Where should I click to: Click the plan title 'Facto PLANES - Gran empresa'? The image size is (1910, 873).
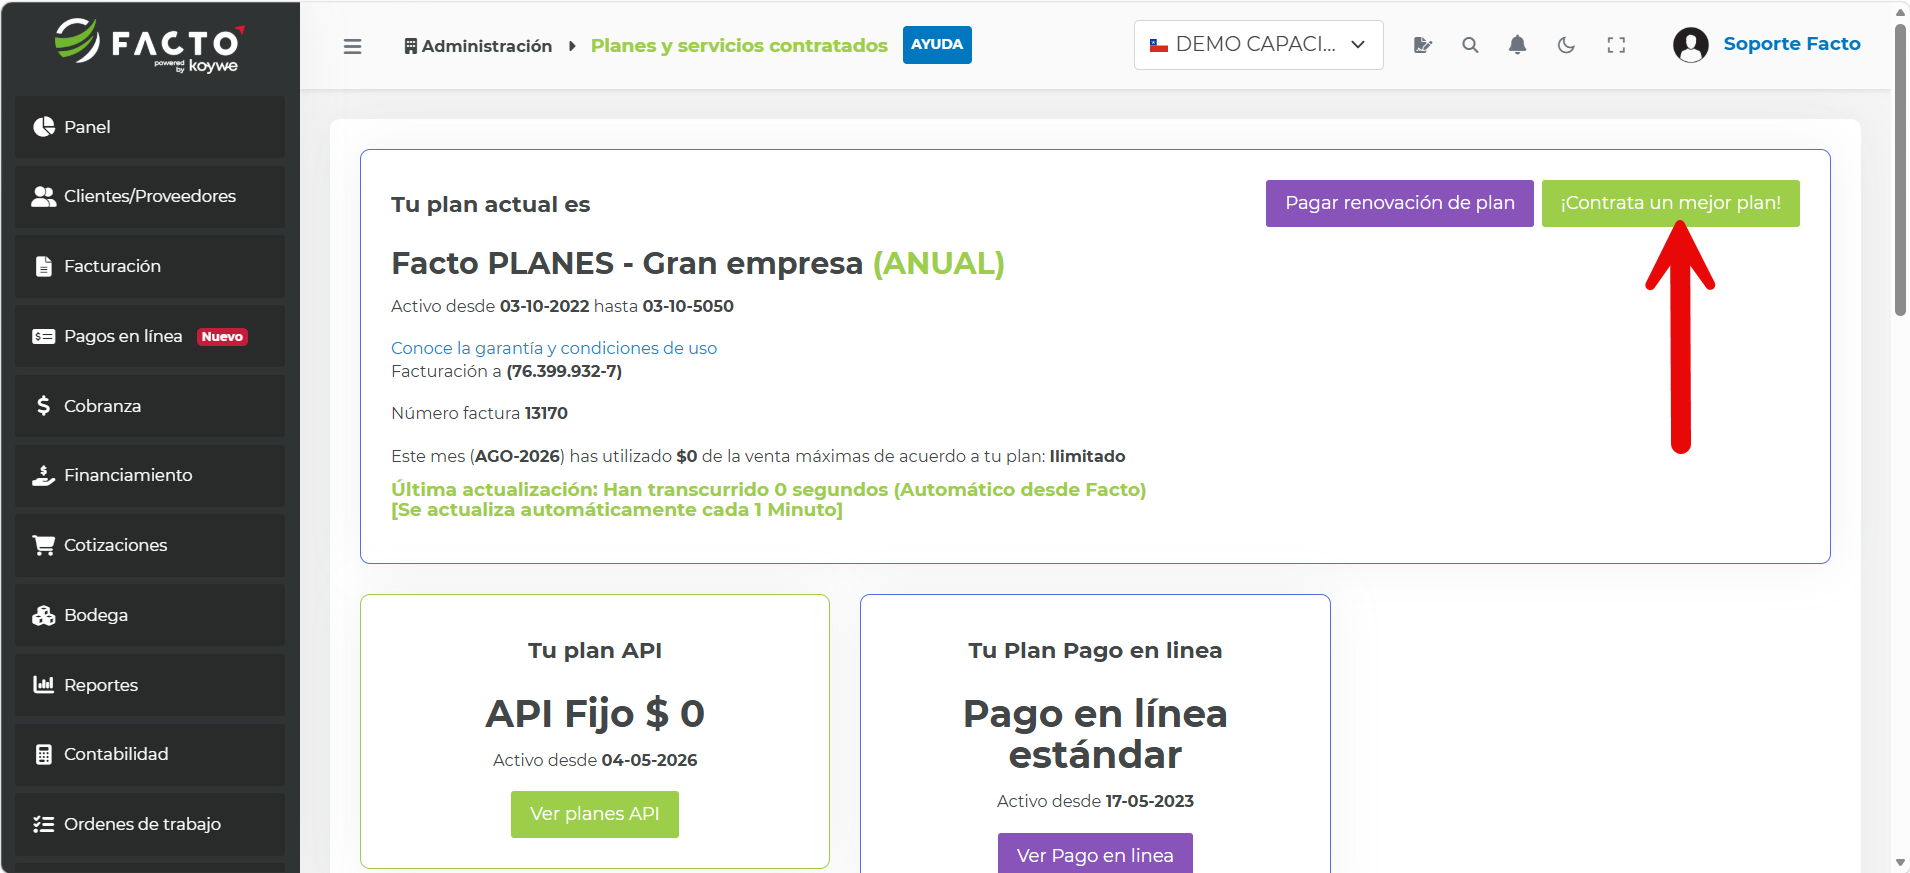pyautogui.click(x=627, y=263)
